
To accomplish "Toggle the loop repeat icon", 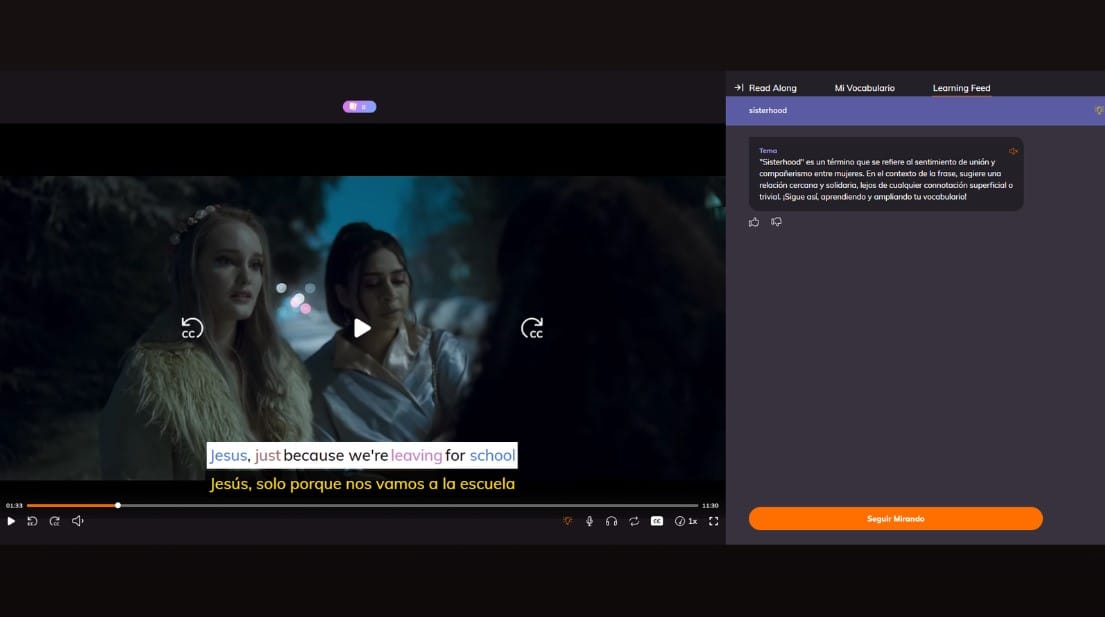I will pos(634,521).
